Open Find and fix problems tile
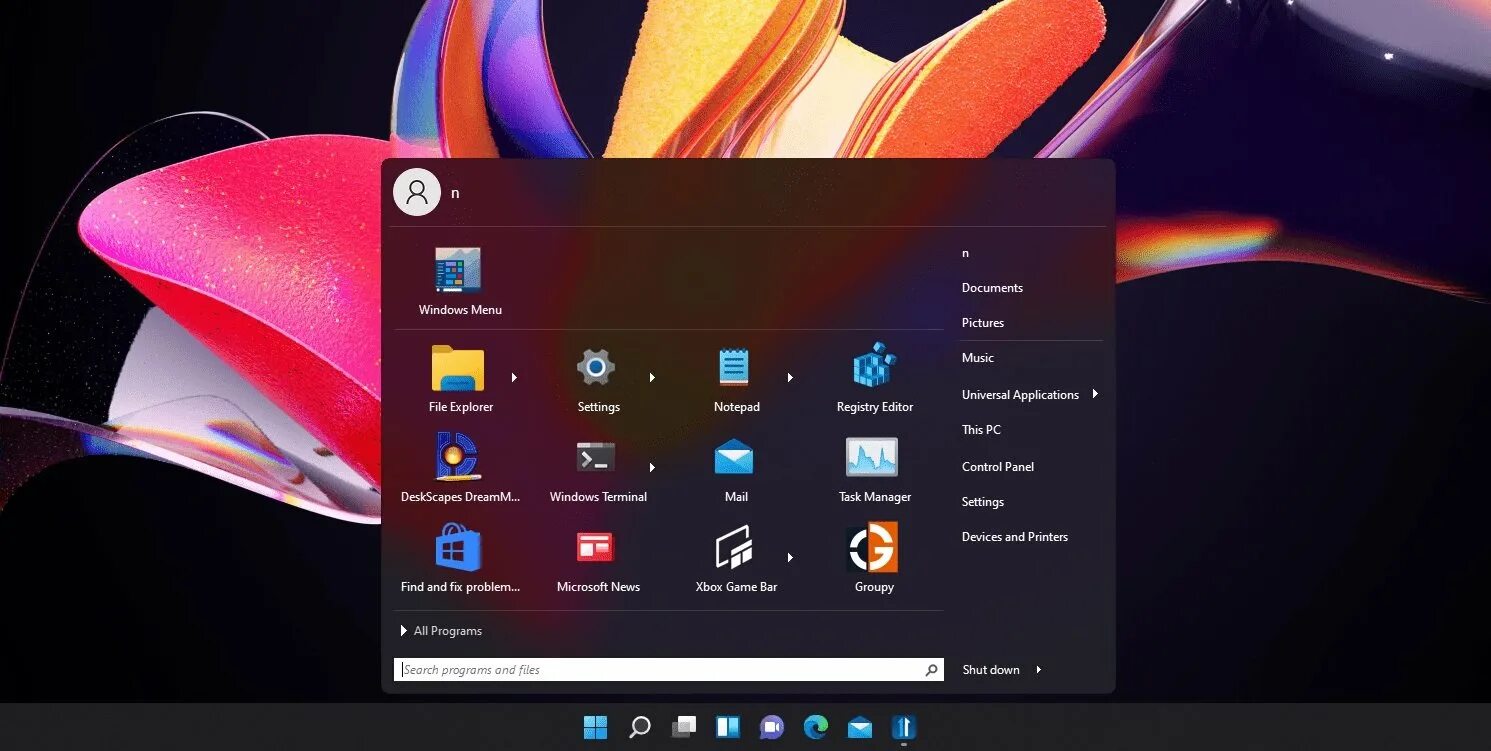 [x=460, y=558]
